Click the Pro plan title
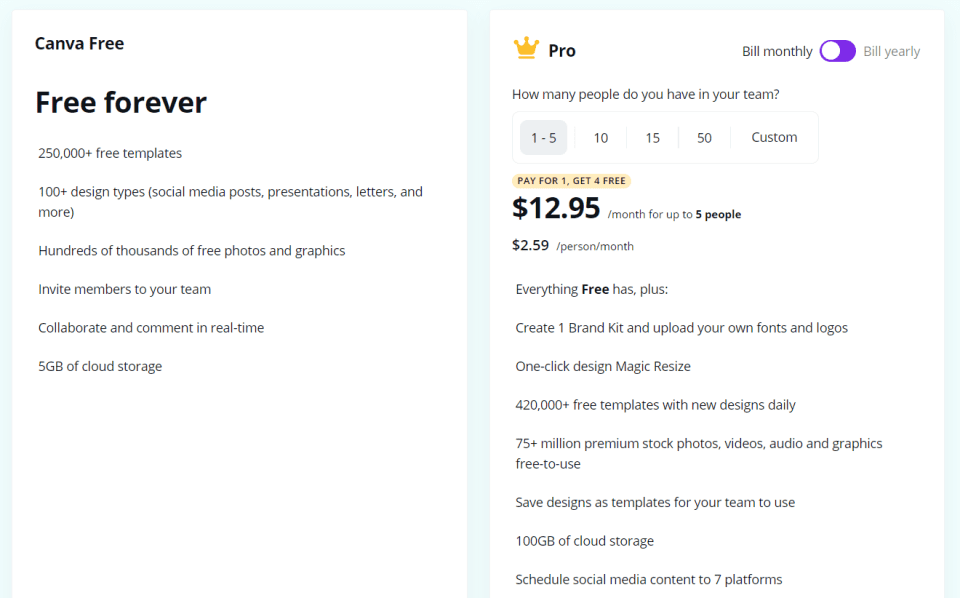Viewport: 960px width, 598px height. pyautogui.click(x=560, y=48)
